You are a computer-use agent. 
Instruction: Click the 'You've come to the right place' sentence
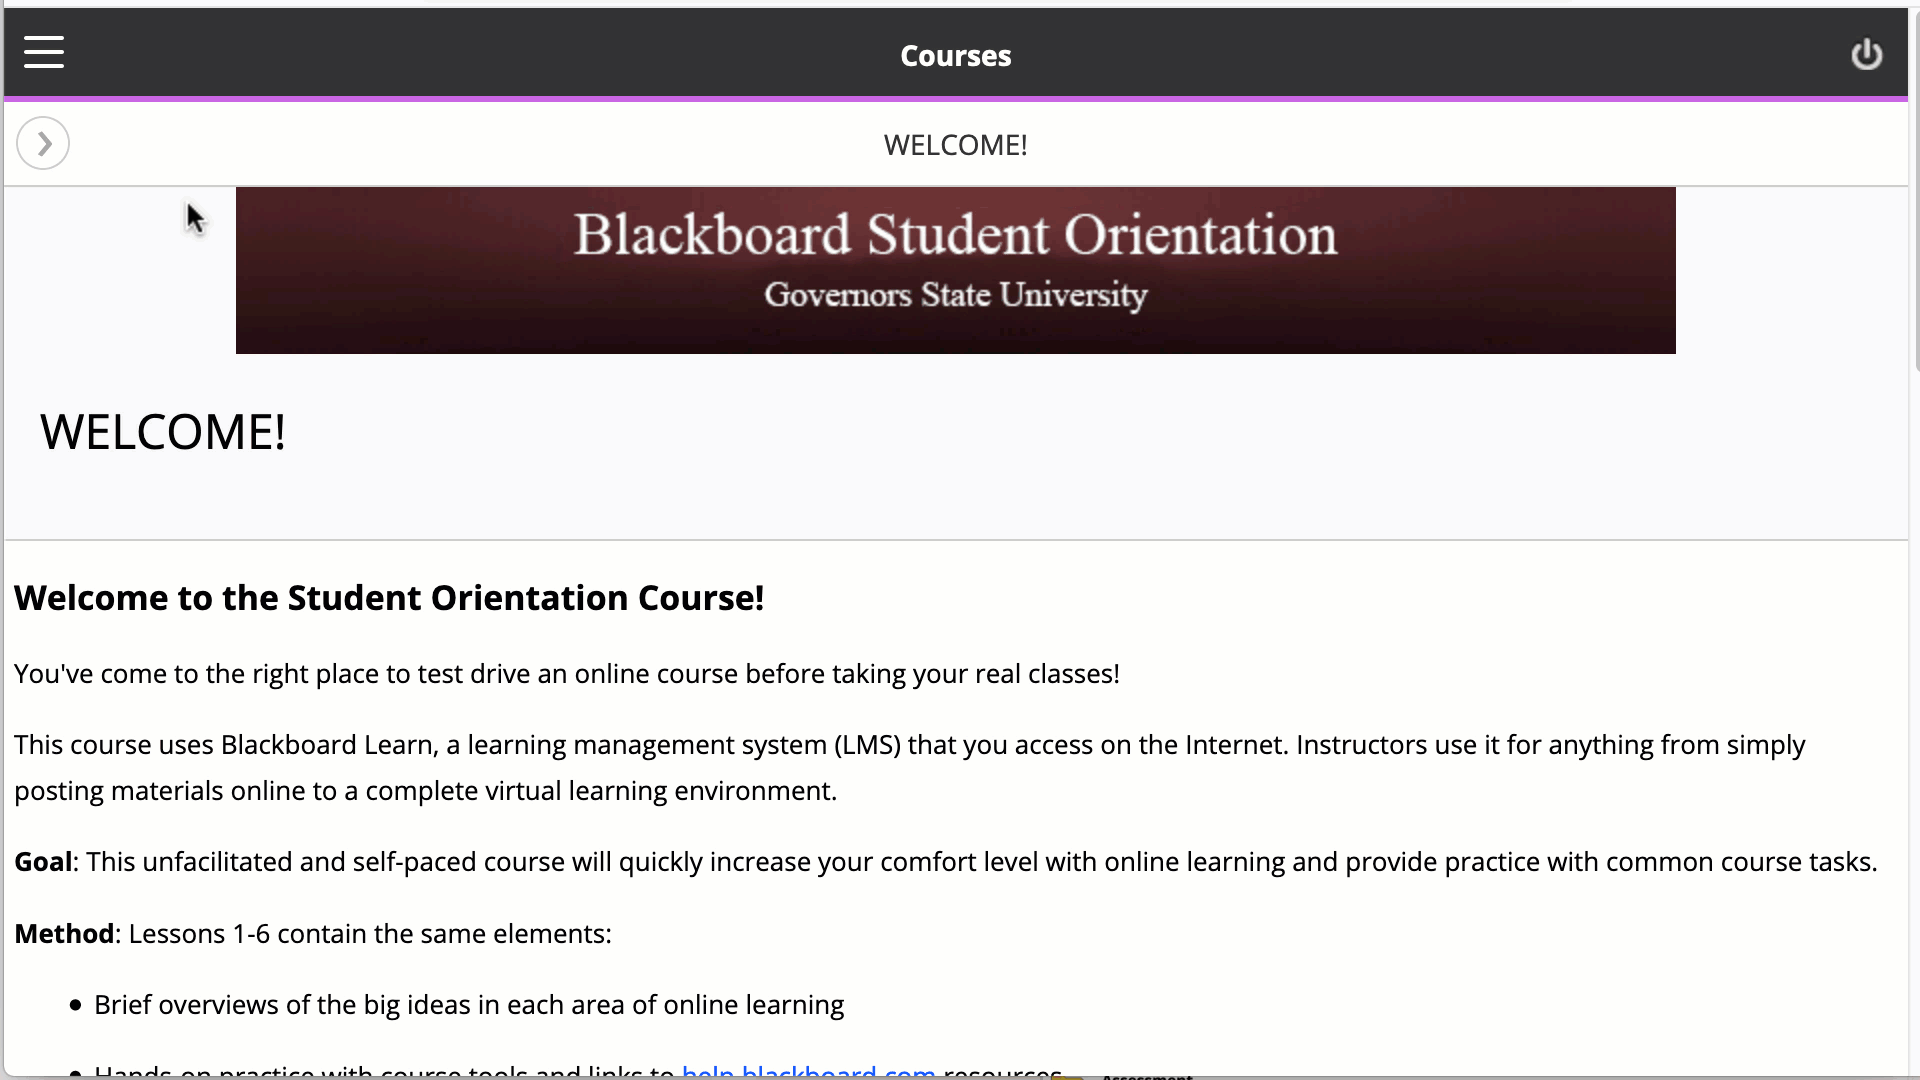pyautogui.click(x=567, y=674)
